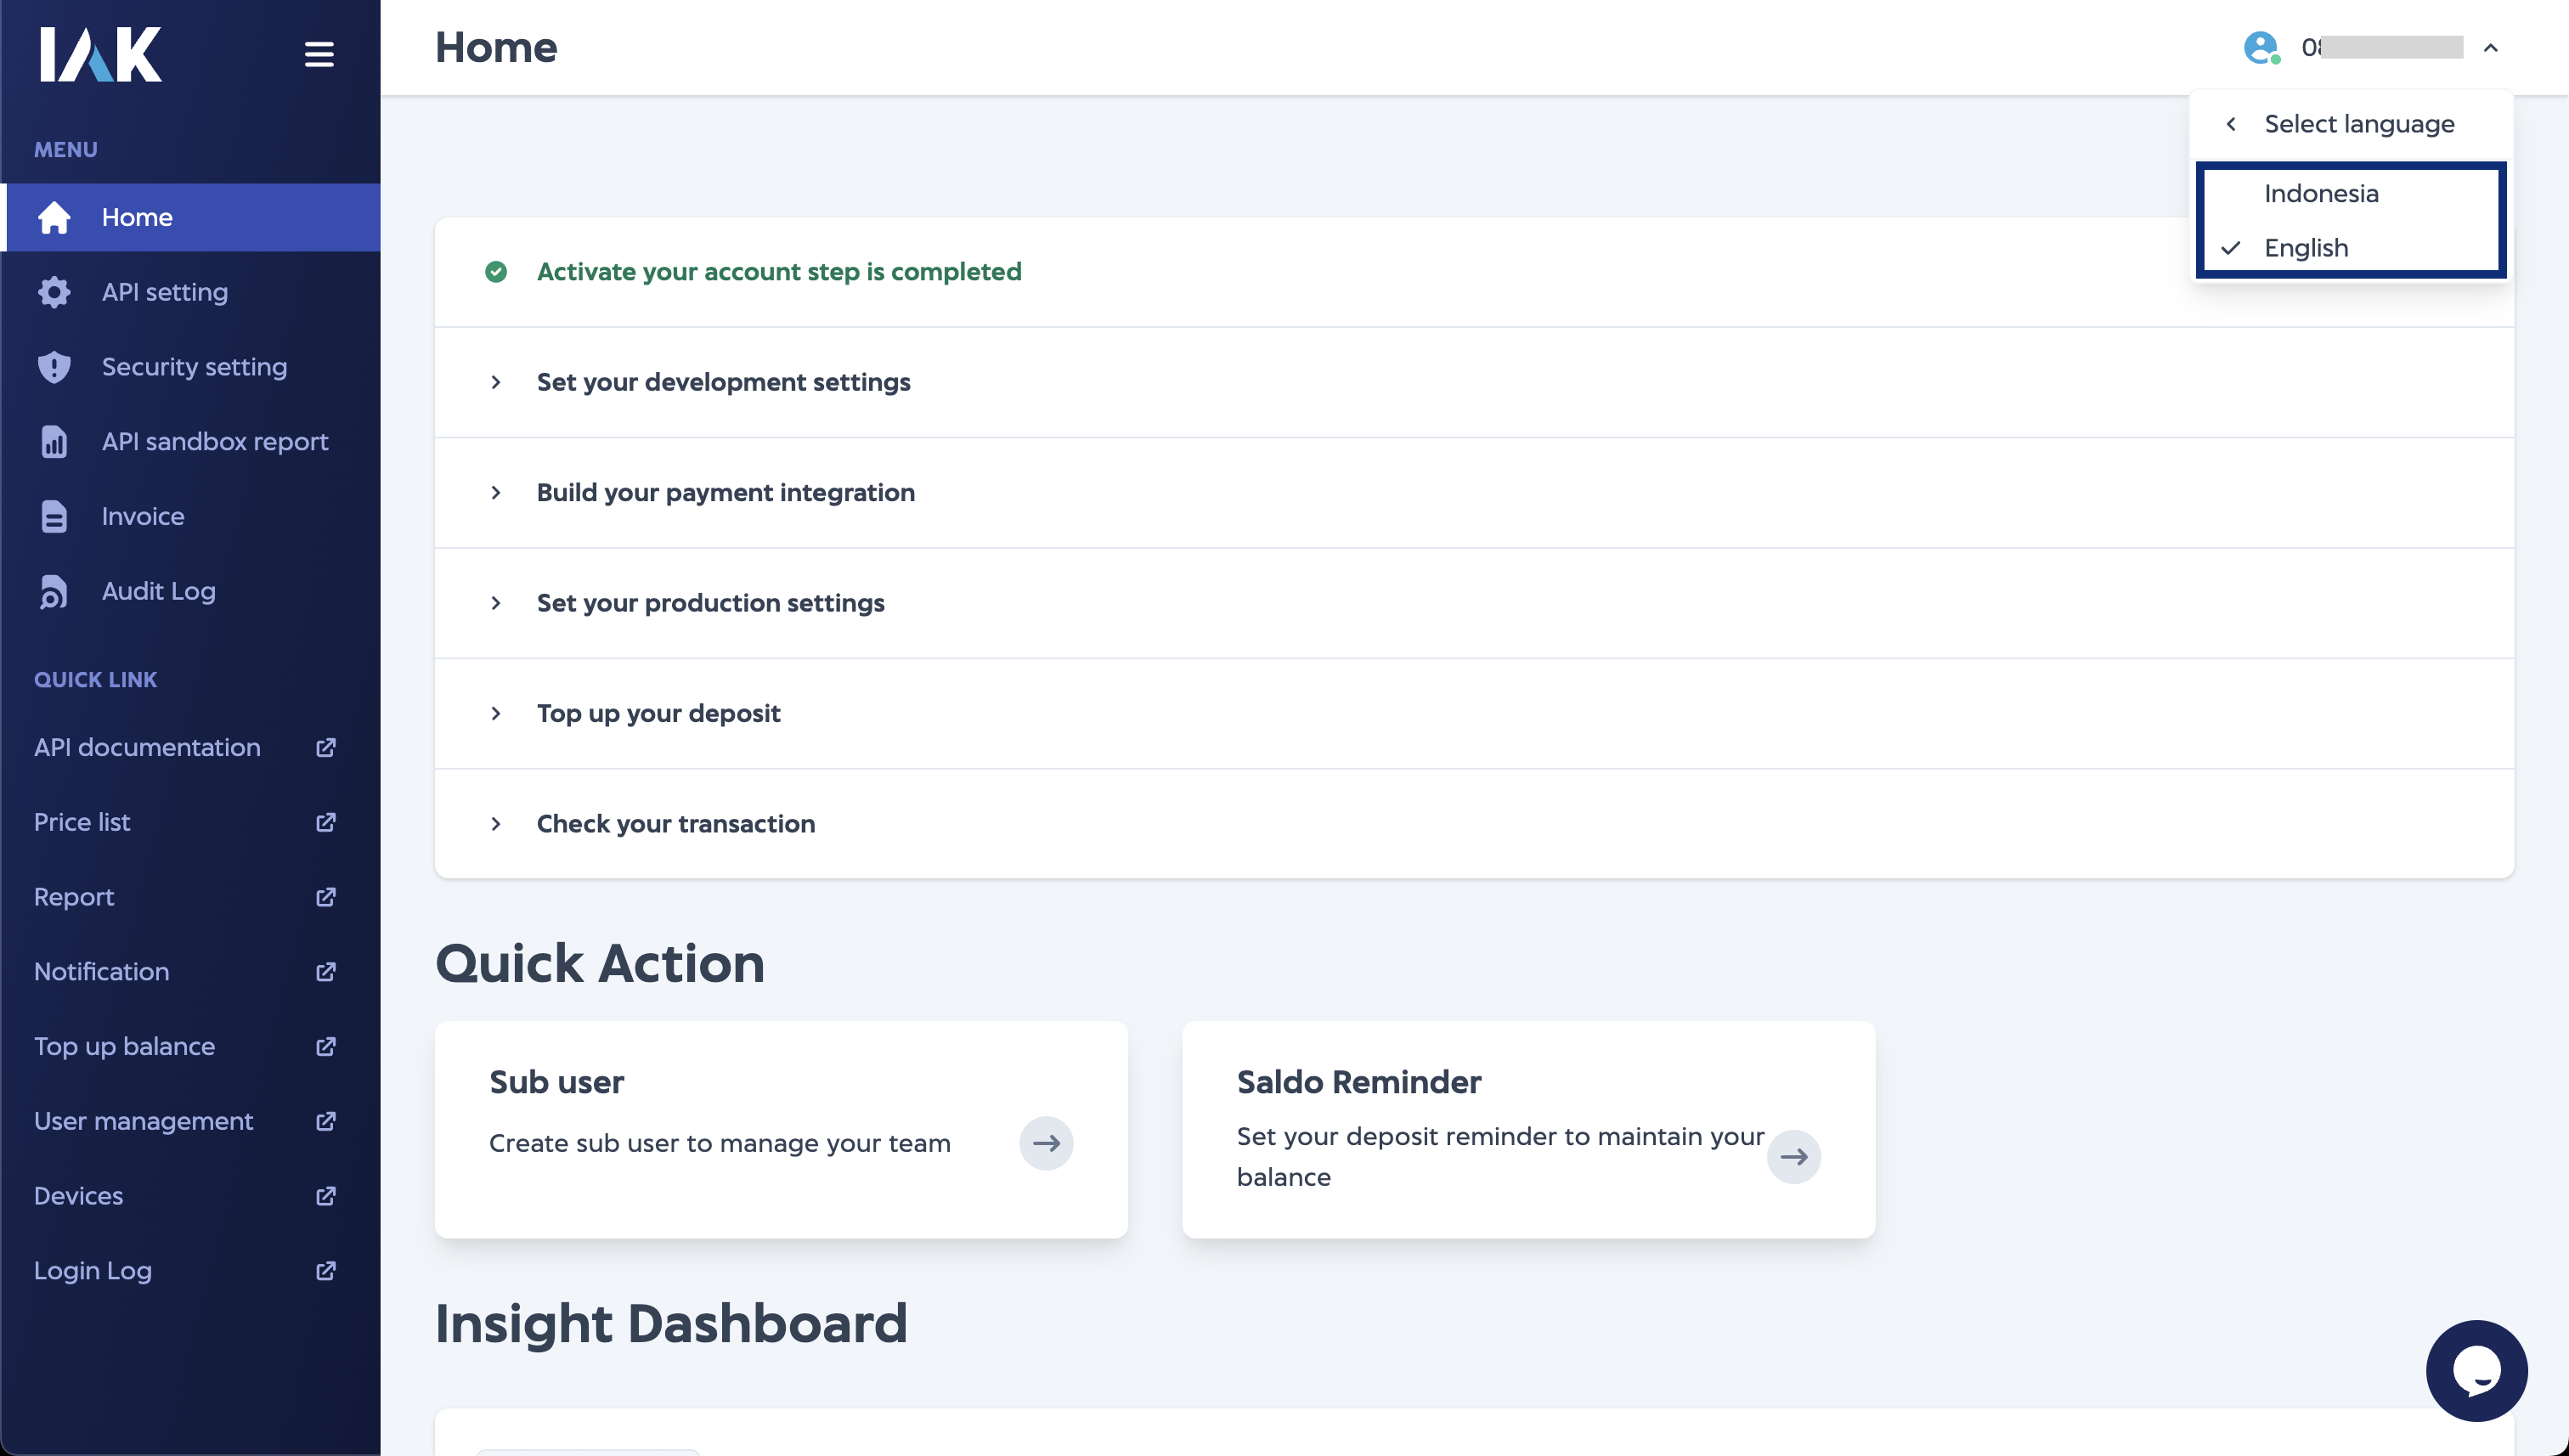
Task: Select English language option
Action: pyautogui.click(x=2306, y=248)
